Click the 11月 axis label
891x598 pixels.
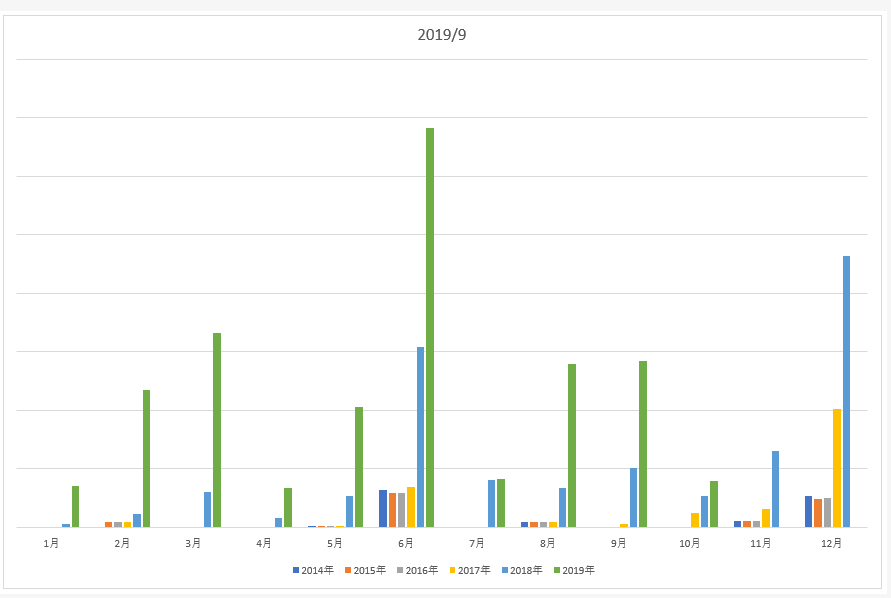[761, 543]
